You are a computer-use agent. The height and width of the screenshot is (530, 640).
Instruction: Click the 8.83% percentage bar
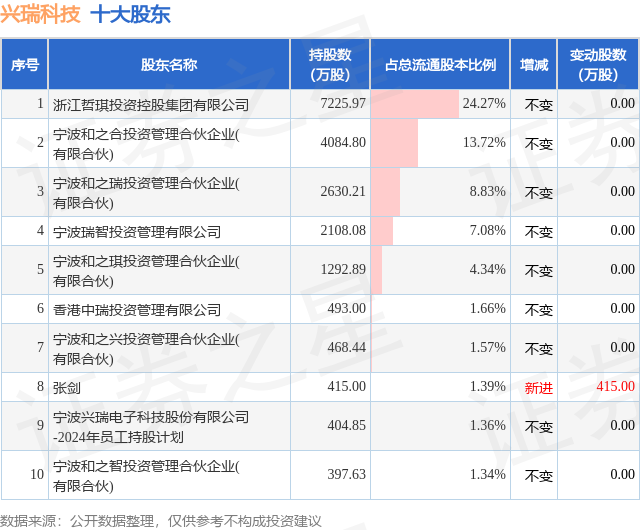(385, 191)
